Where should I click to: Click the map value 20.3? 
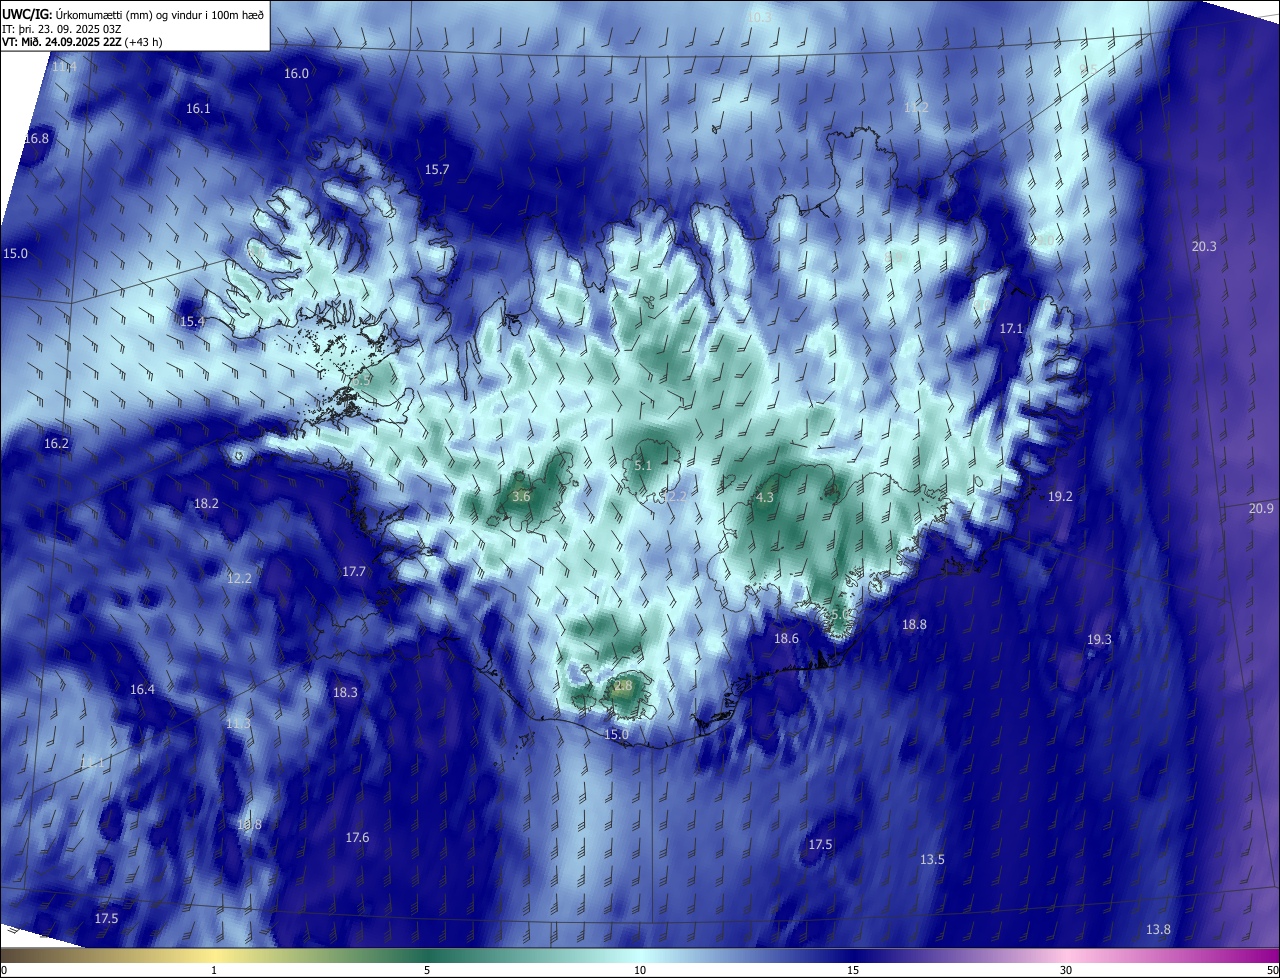(1204, 246)
